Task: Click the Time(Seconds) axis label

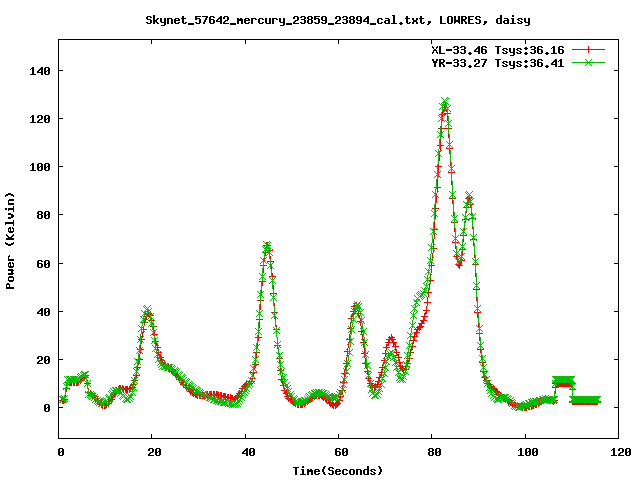Action: point(338,471)
